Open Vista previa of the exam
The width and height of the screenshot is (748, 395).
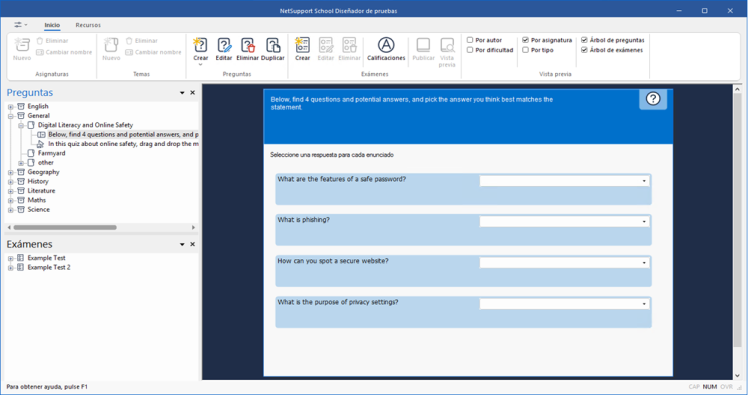click(447, 52)
